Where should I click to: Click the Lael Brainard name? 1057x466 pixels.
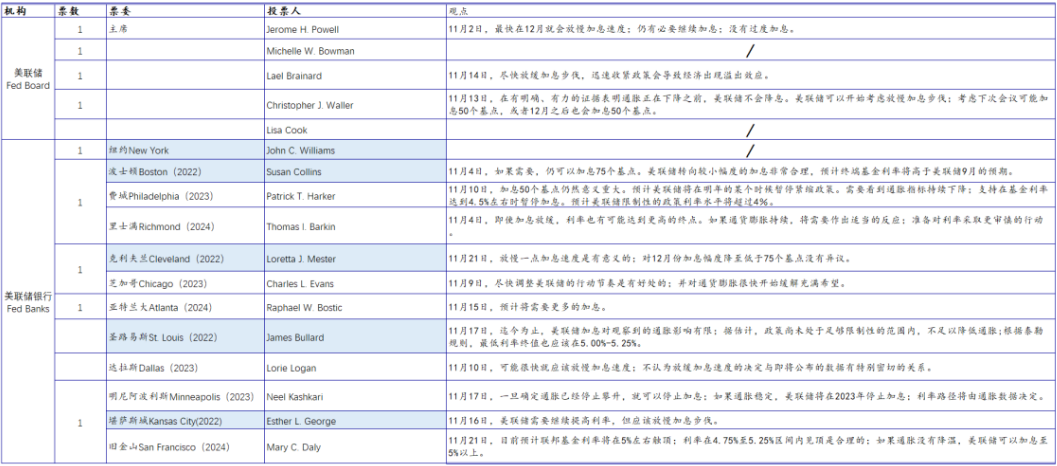tap(294, 76)
